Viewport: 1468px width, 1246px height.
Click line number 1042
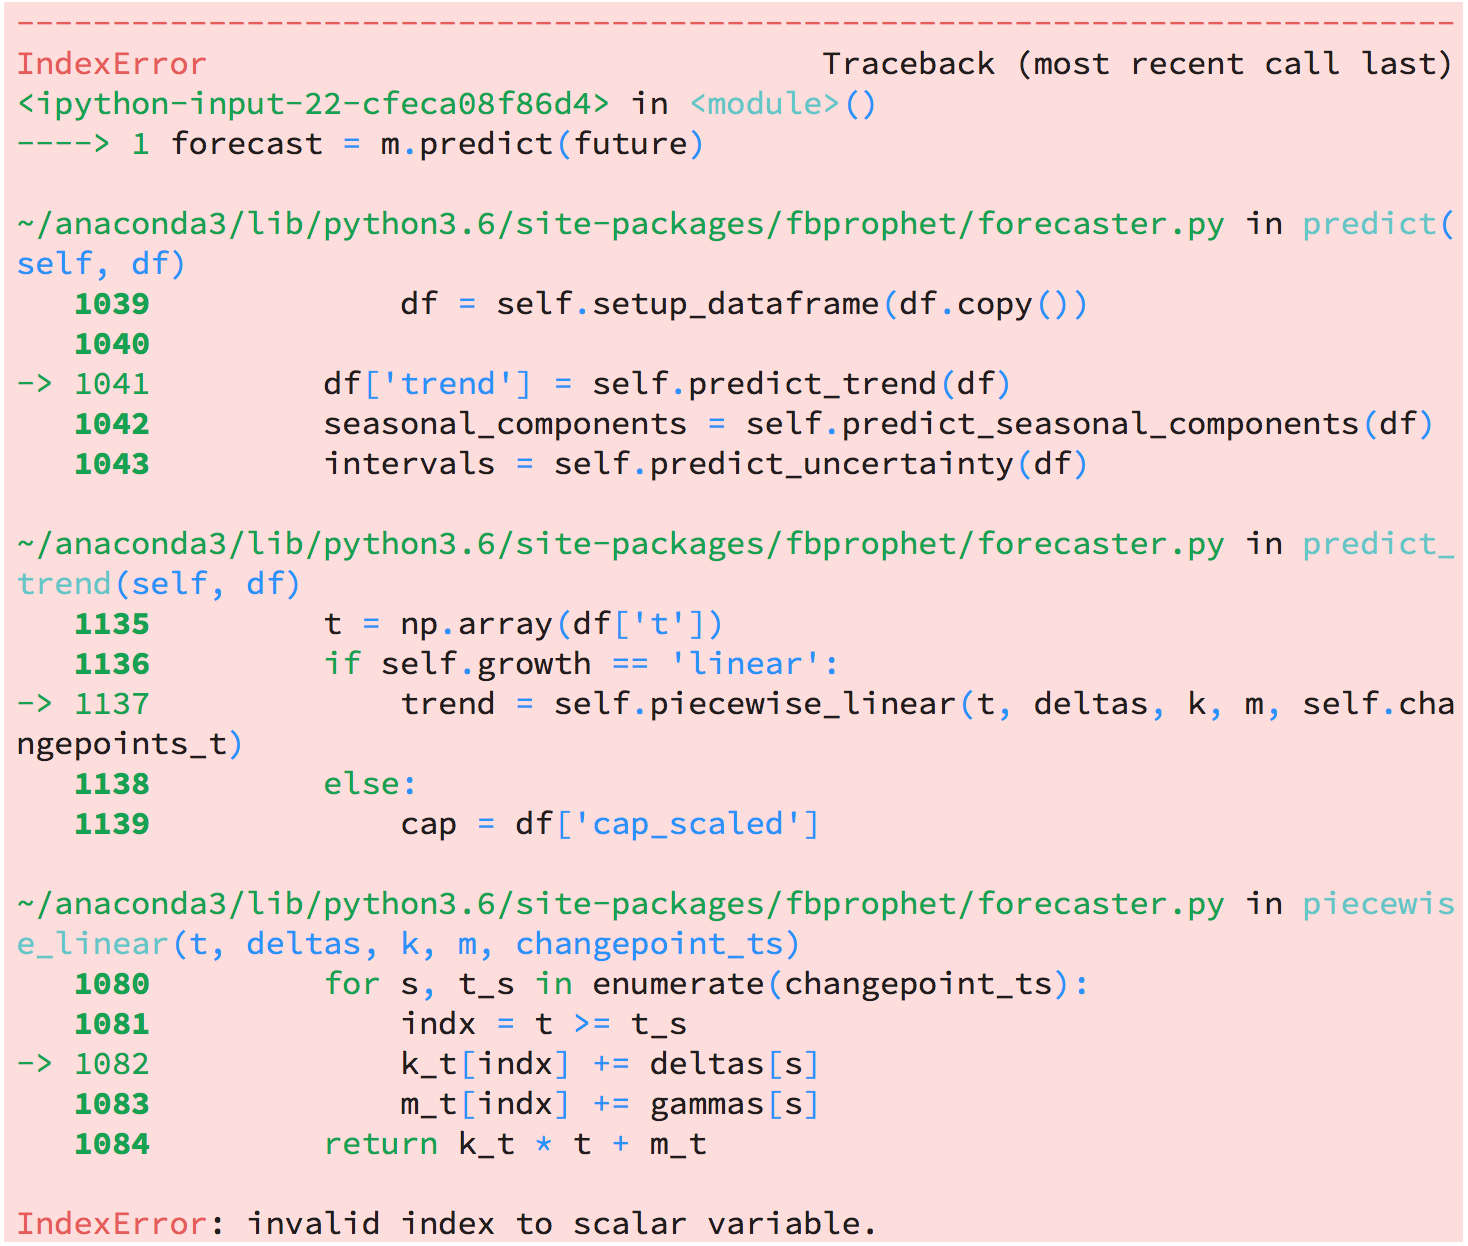(112, 424)
